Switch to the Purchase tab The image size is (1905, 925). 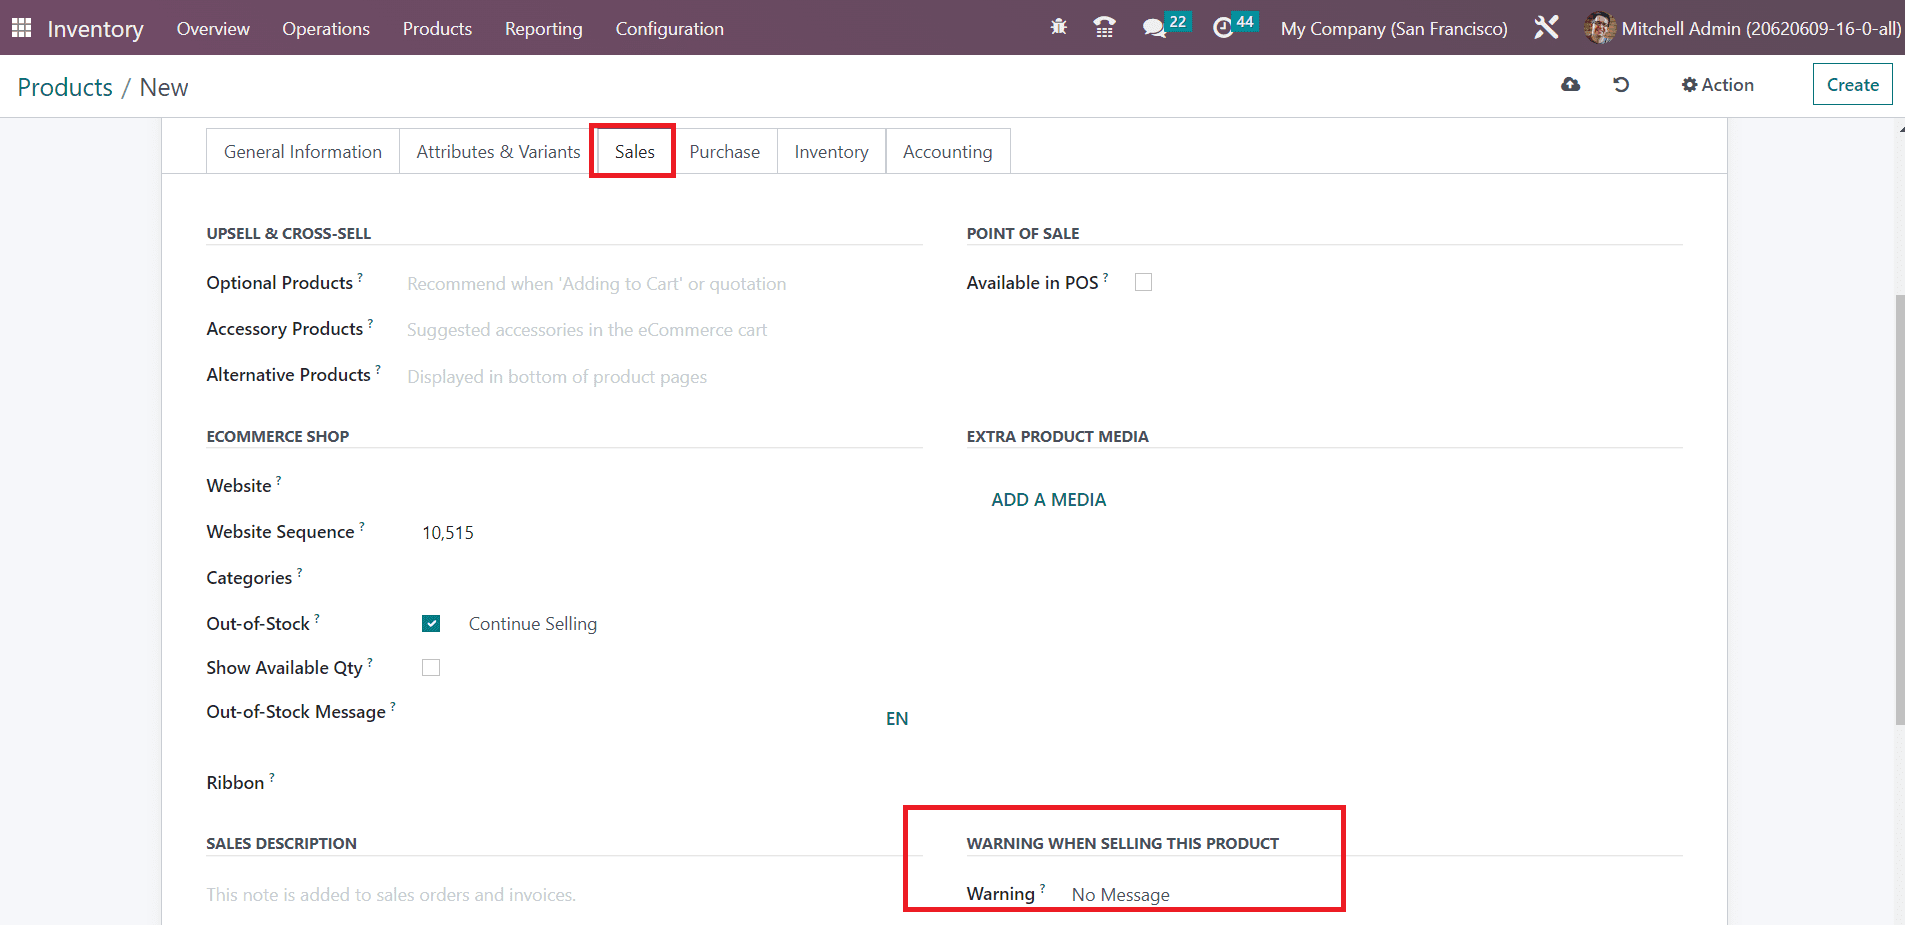click(724, 152)
